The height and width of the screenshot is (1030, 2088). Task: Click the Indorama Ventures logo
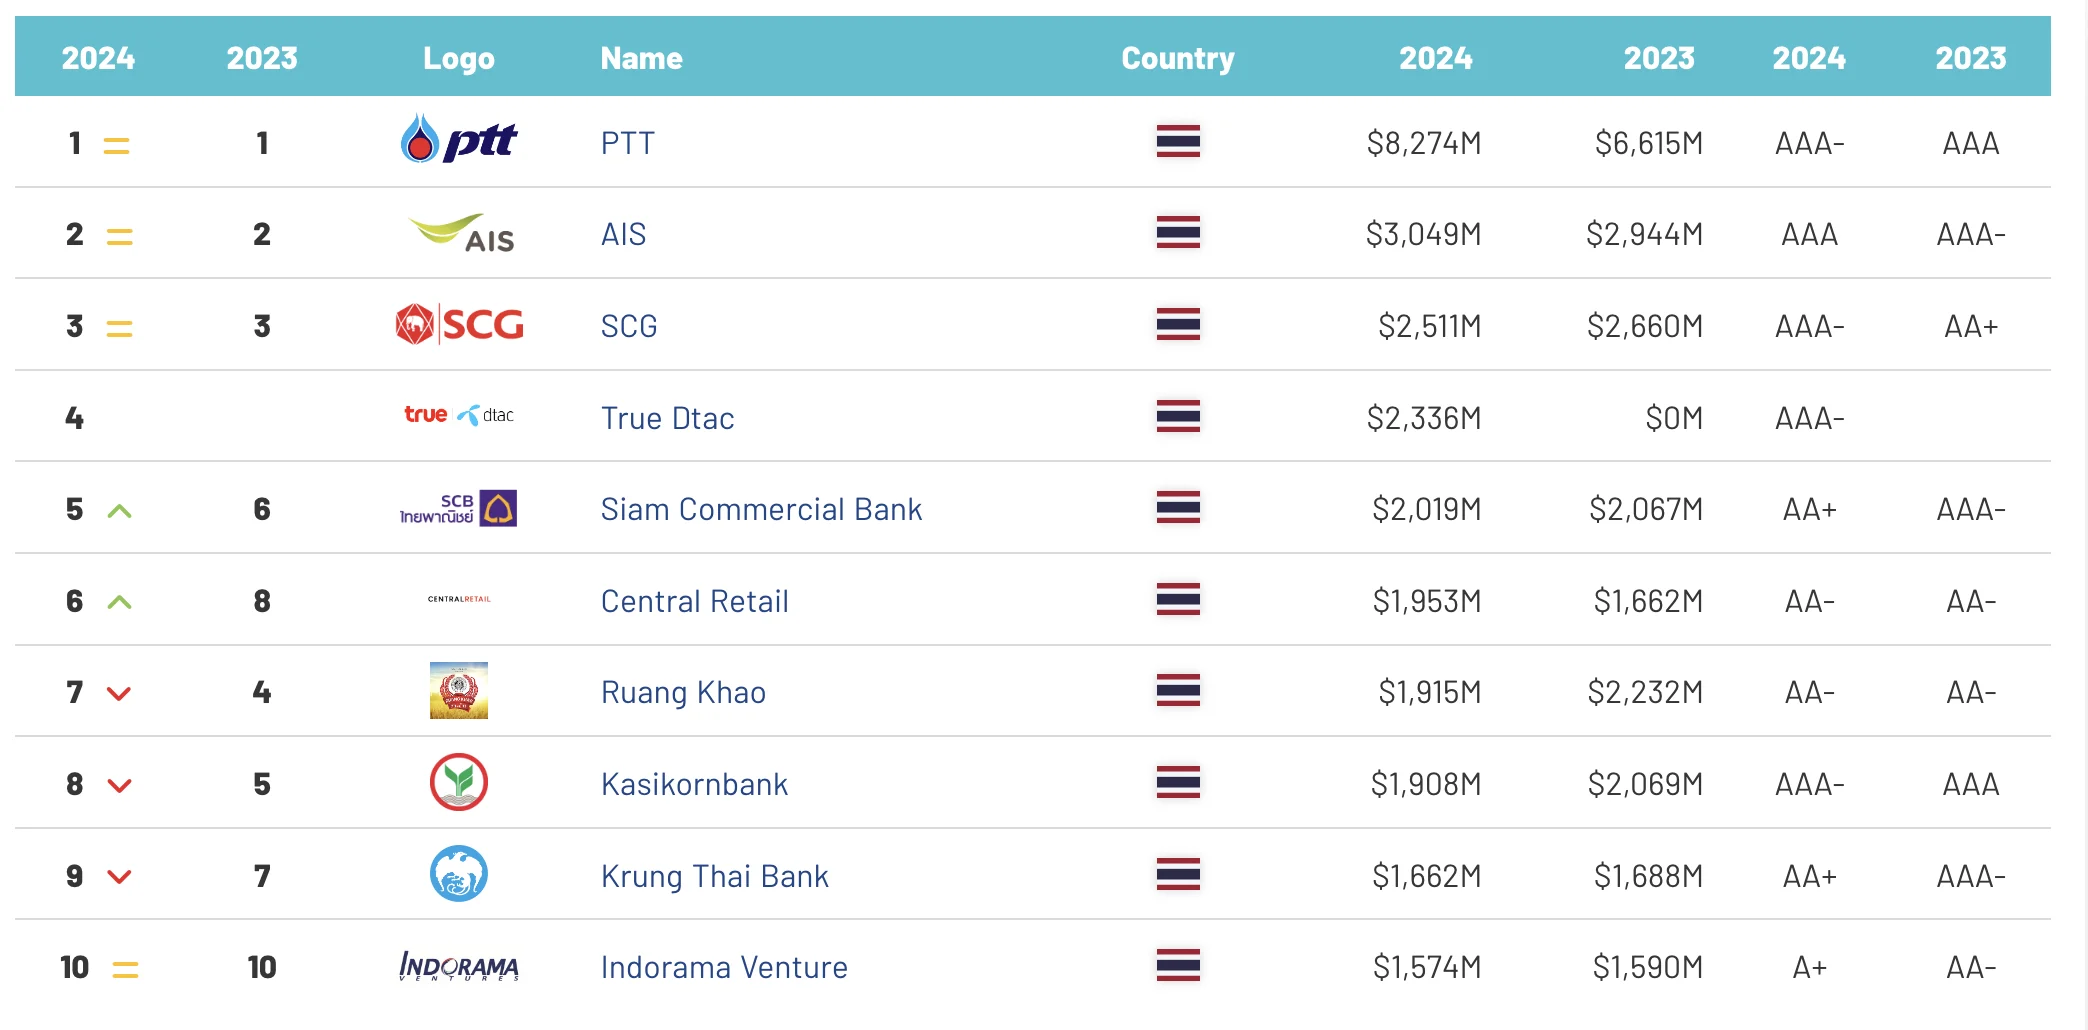pos(459,966)
